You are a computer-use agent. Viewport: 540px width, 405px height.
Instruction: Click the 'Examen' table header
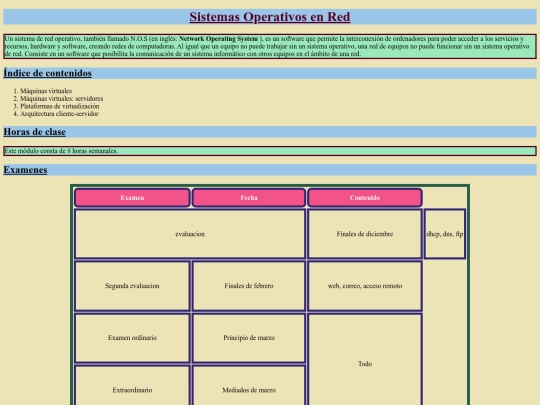click(x=132, y=198)
